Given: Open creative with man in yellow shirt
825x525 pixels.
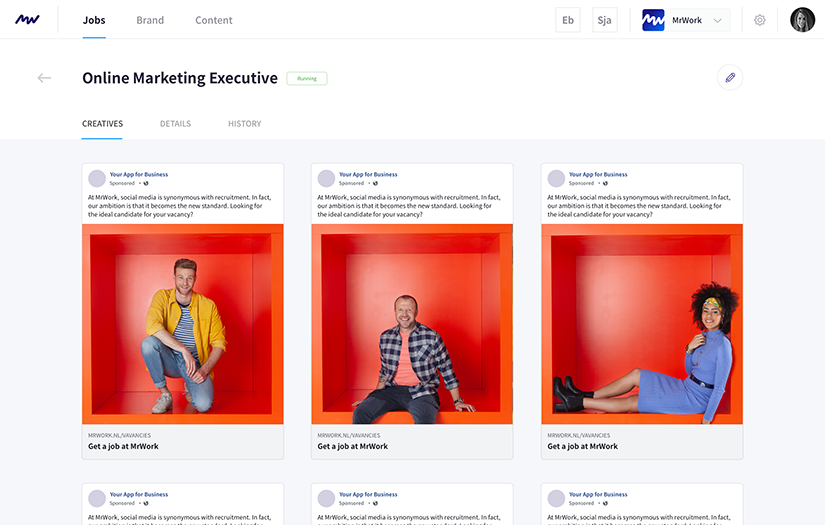Looking at the screenshot, I should [183, 324].
